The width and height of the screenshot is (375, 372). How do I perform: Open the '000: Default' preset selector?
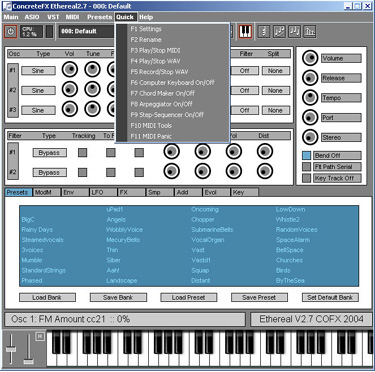87,31
